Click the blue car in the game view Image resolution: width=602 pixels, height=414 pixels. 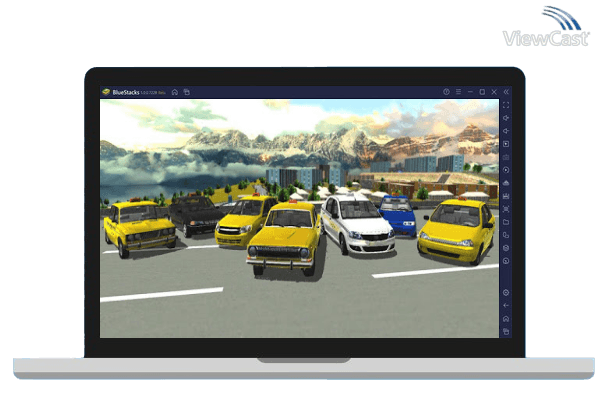click(398, 215)
